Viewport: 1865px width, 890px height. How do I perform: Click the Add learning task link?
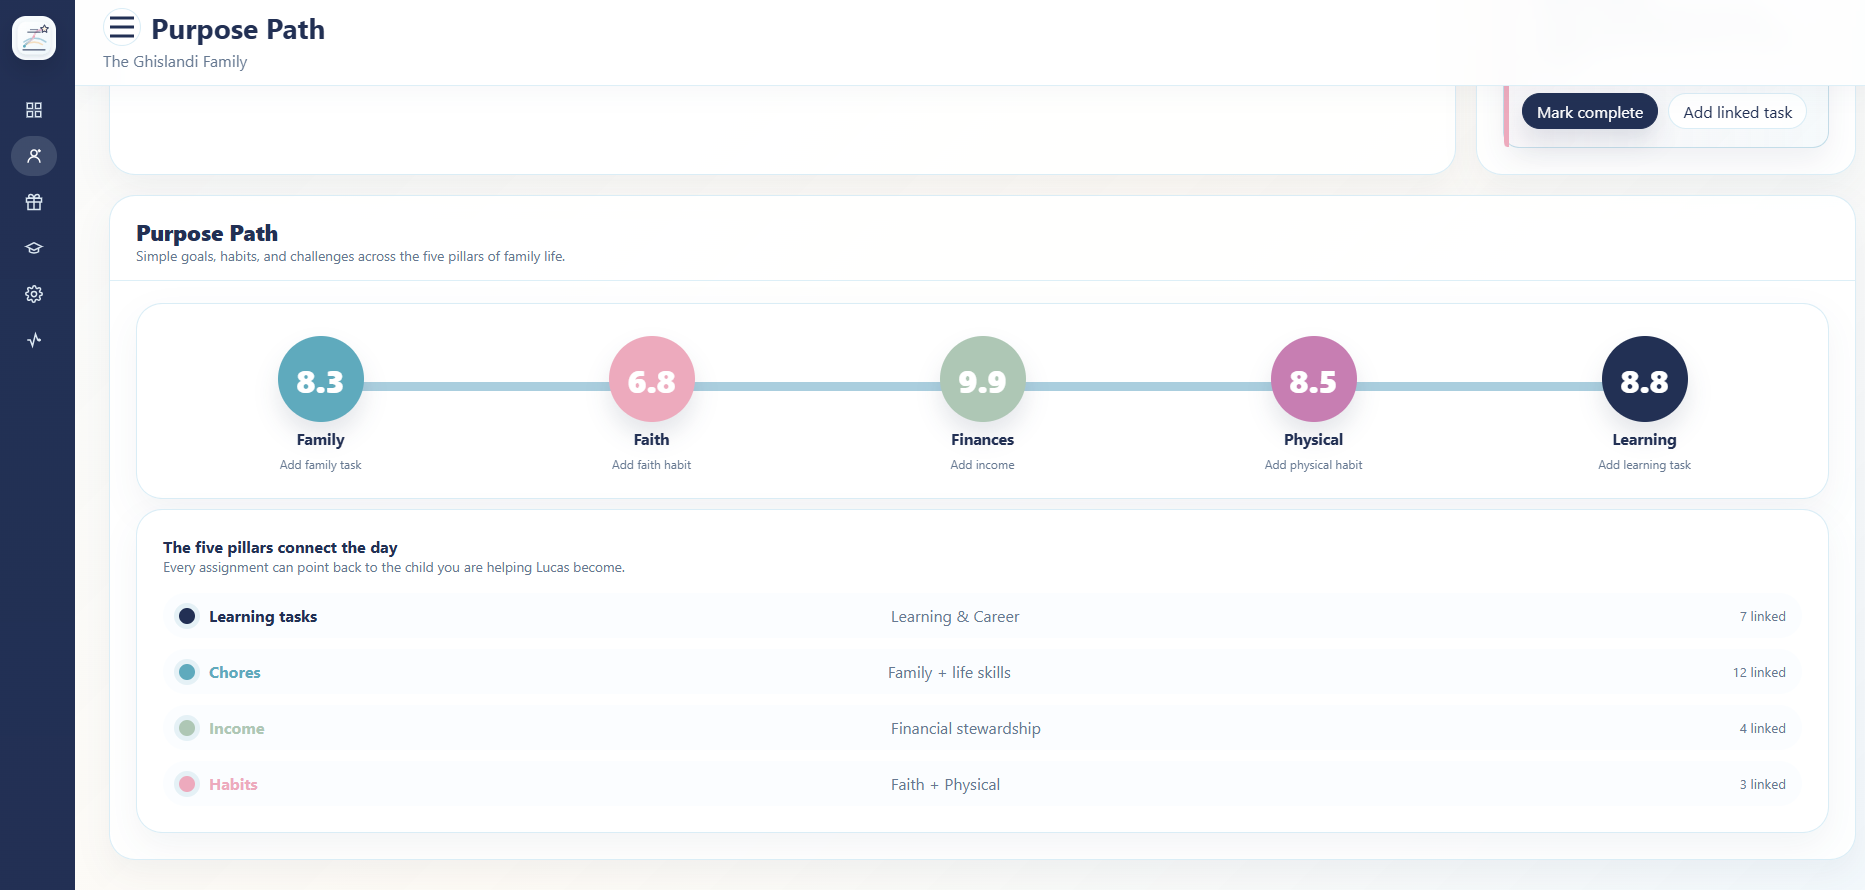click(x=1645, y=465)
